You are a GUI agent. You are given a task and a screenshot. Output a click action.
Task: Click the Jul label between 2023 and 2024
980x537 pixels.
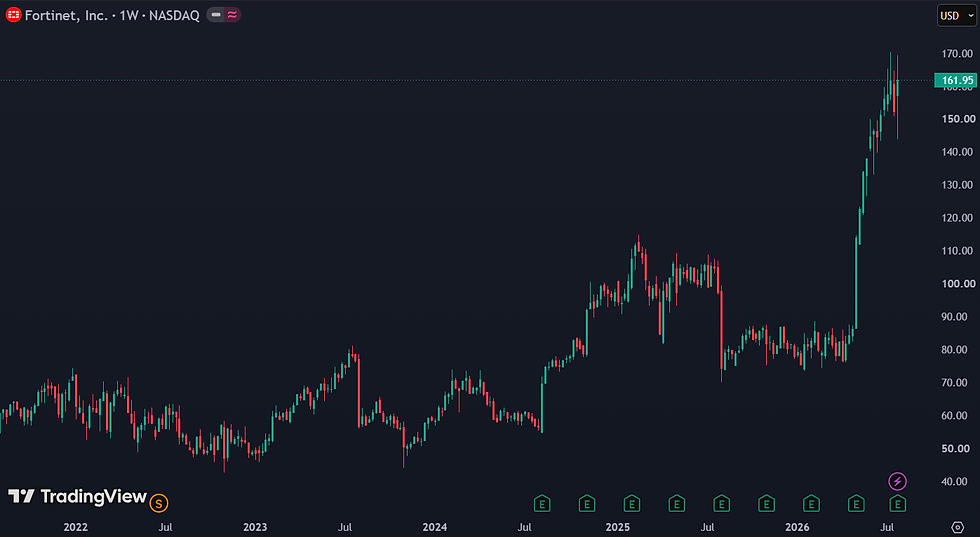345,528
